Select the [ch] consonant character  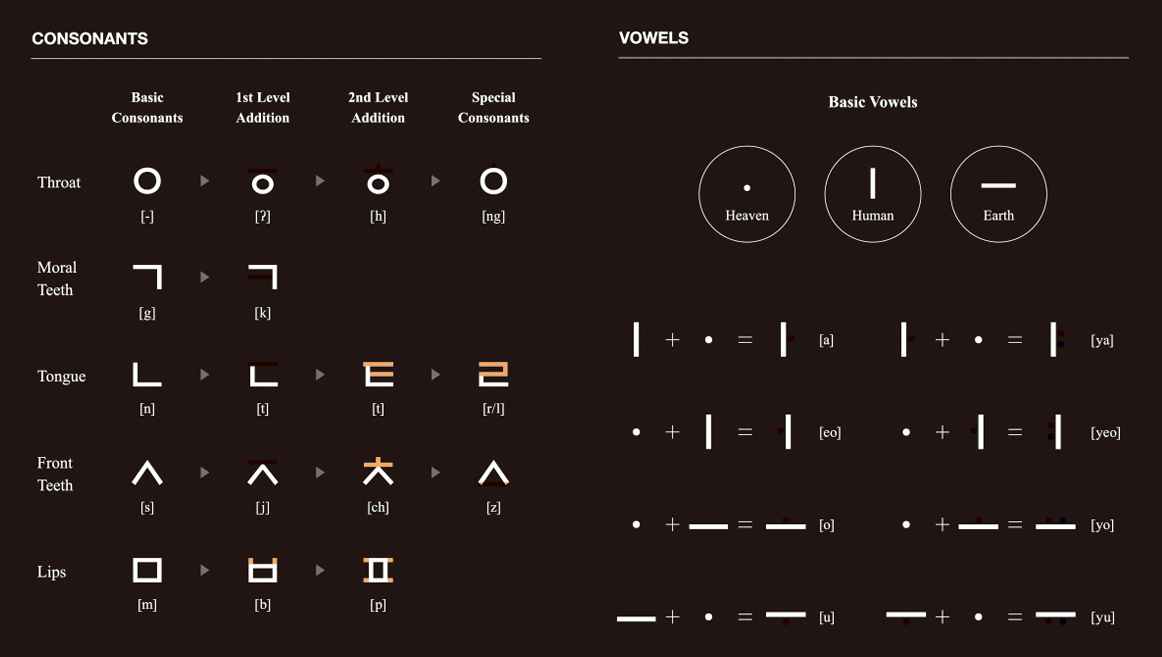(378, 471)
